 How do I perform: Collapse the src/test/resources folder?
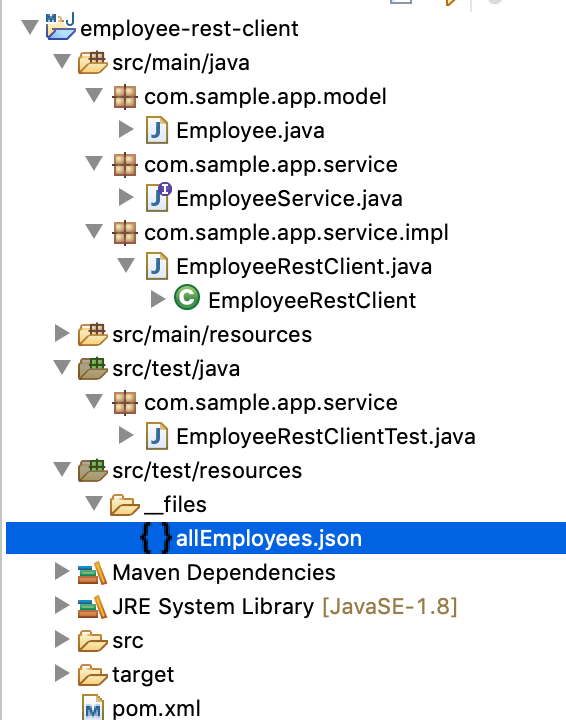[62, 469]
